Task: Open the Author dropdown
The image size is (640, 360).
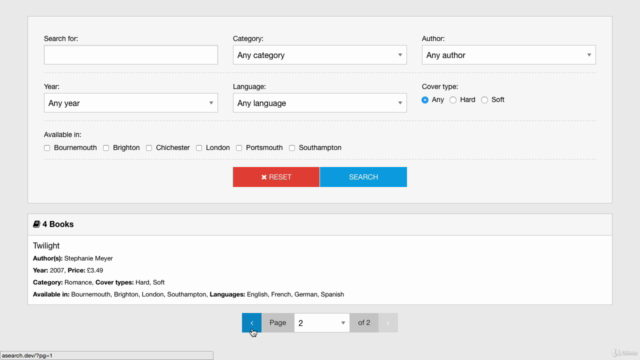Action: pyautogui.click(x=509, y=55)
